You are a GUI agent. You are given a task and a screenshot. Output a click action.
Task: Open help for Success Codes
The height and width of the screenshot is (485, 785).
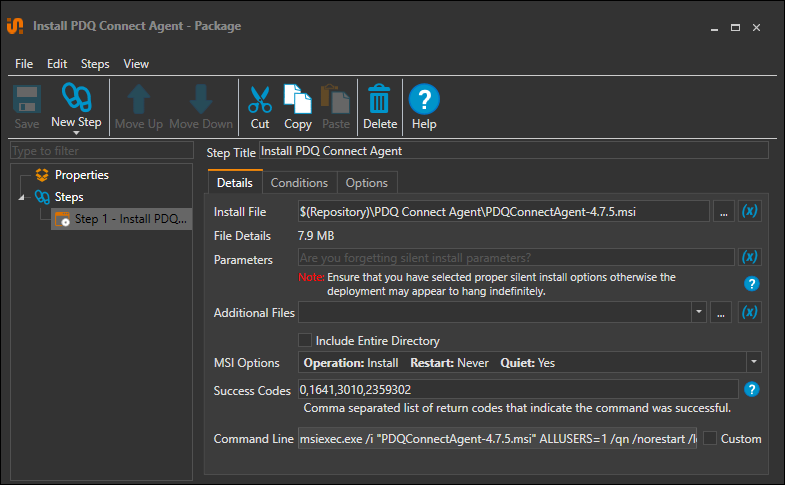coord(751,389)
